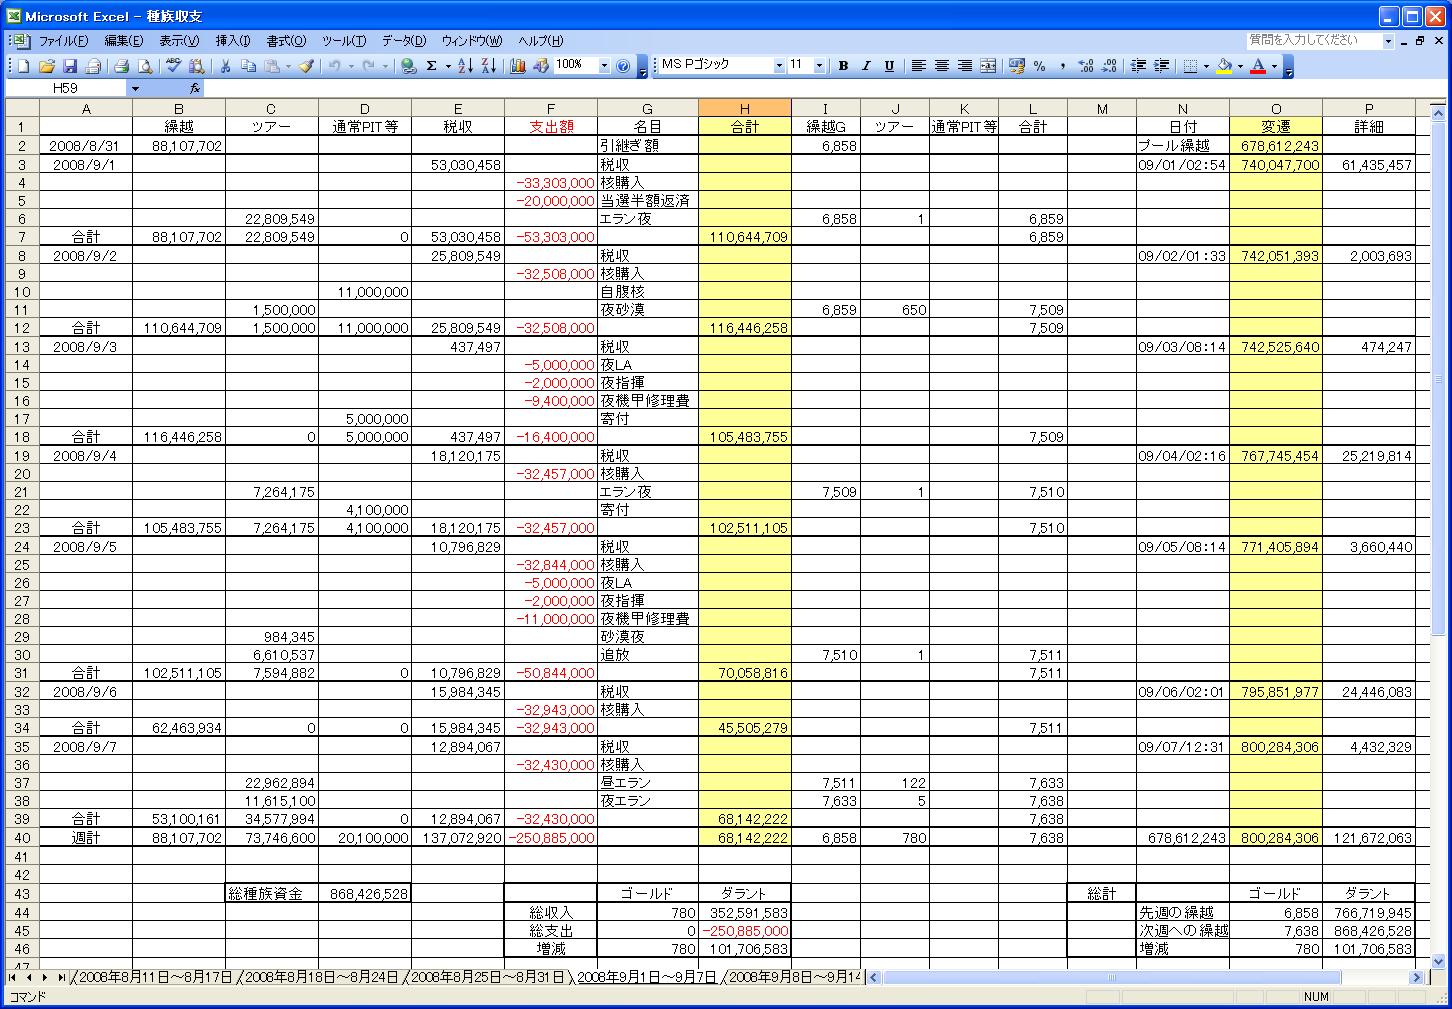This screenshot has height=1009, width=1452.
Task: Click the Print icon
Action: coord(121,66)
